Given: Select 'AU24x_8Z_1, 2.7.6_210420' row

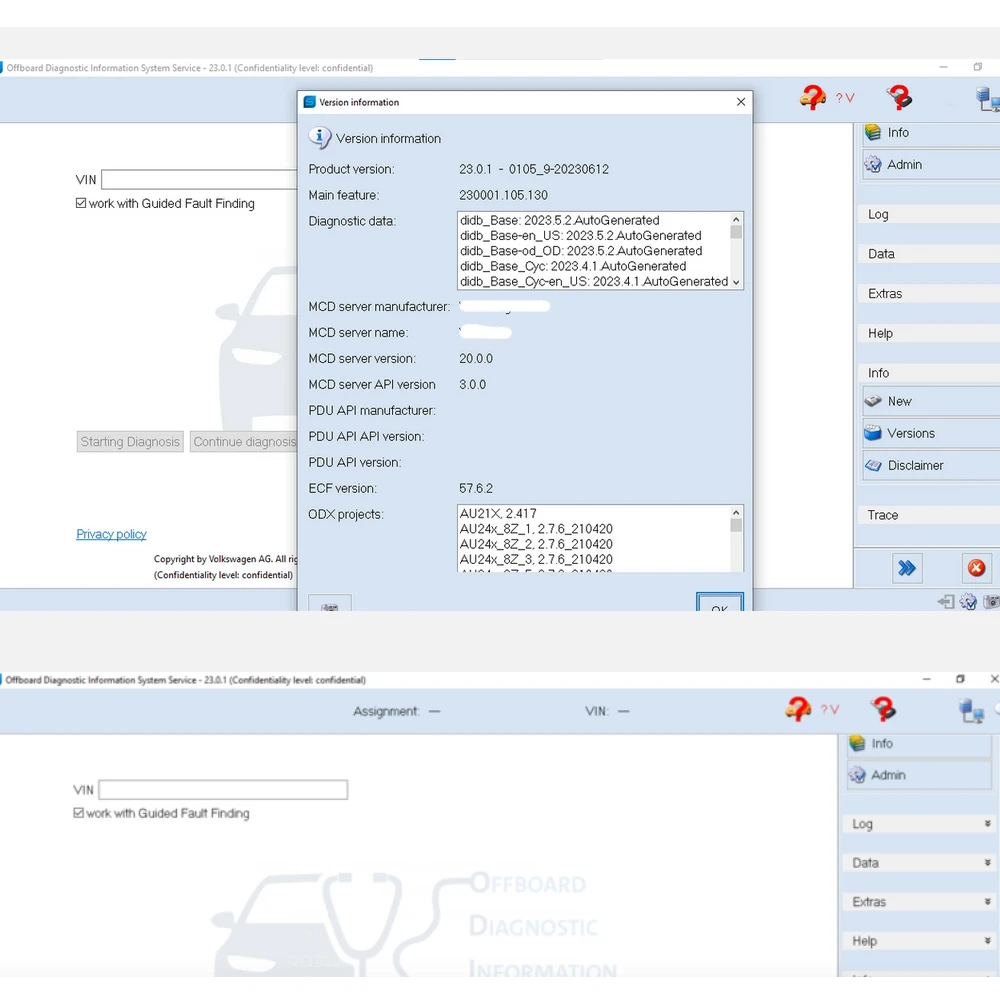Looking at the screenshot, I should pos(594,529).
